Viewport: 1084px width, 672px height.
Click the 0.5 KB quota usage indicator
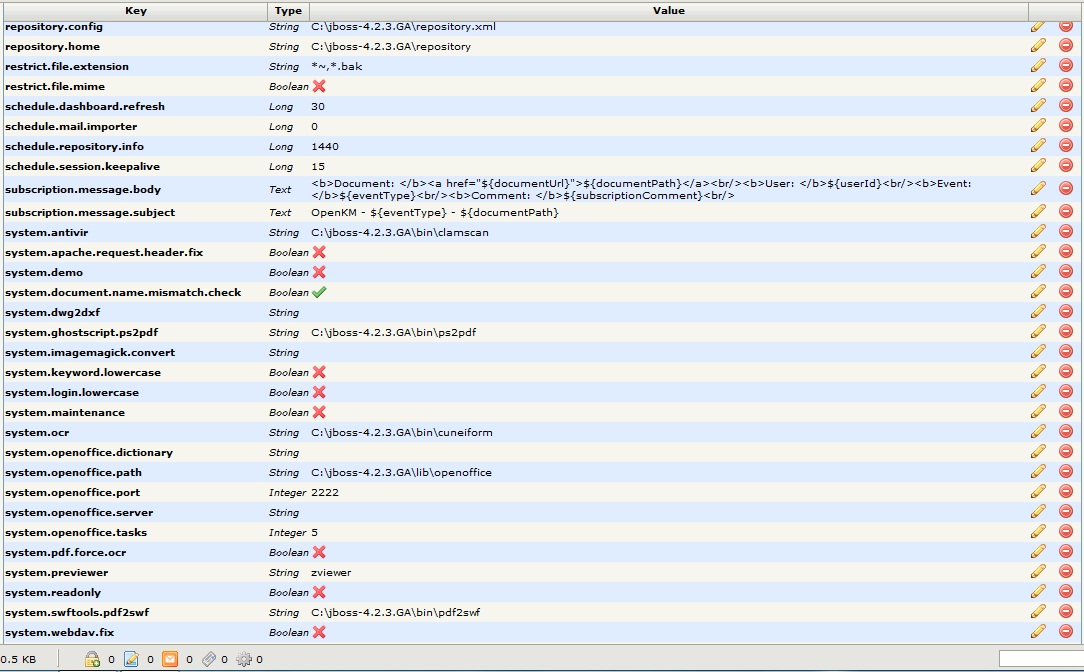click(x=20, y=658)
